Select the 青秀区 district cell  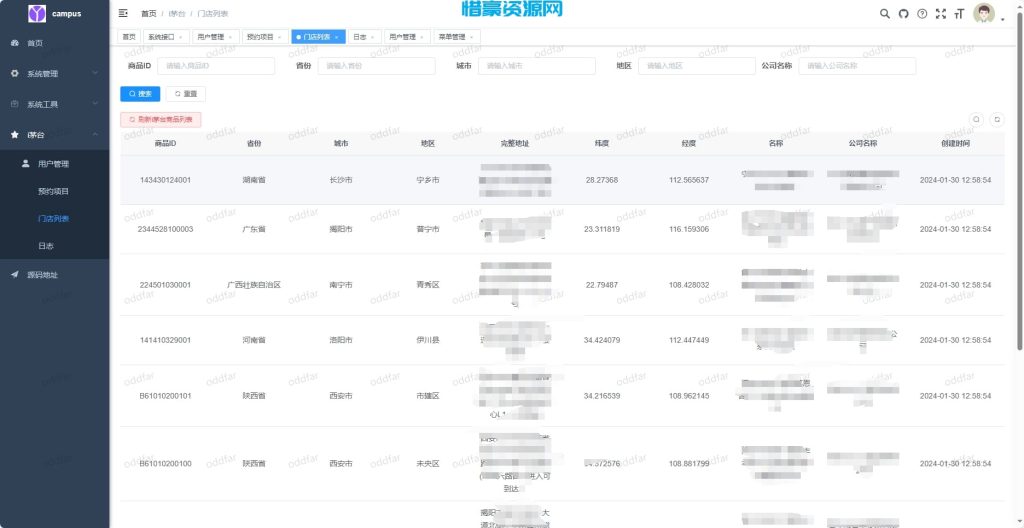point(428,285)
